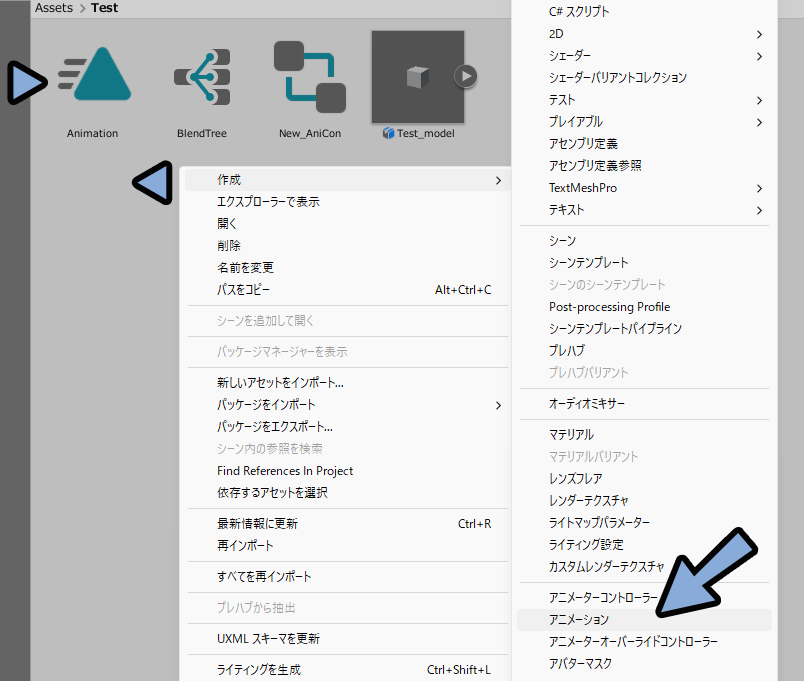Create an アニメーターオーバーライドコントローラー
This screenshot has width=804, height=681.
point(645,642)
